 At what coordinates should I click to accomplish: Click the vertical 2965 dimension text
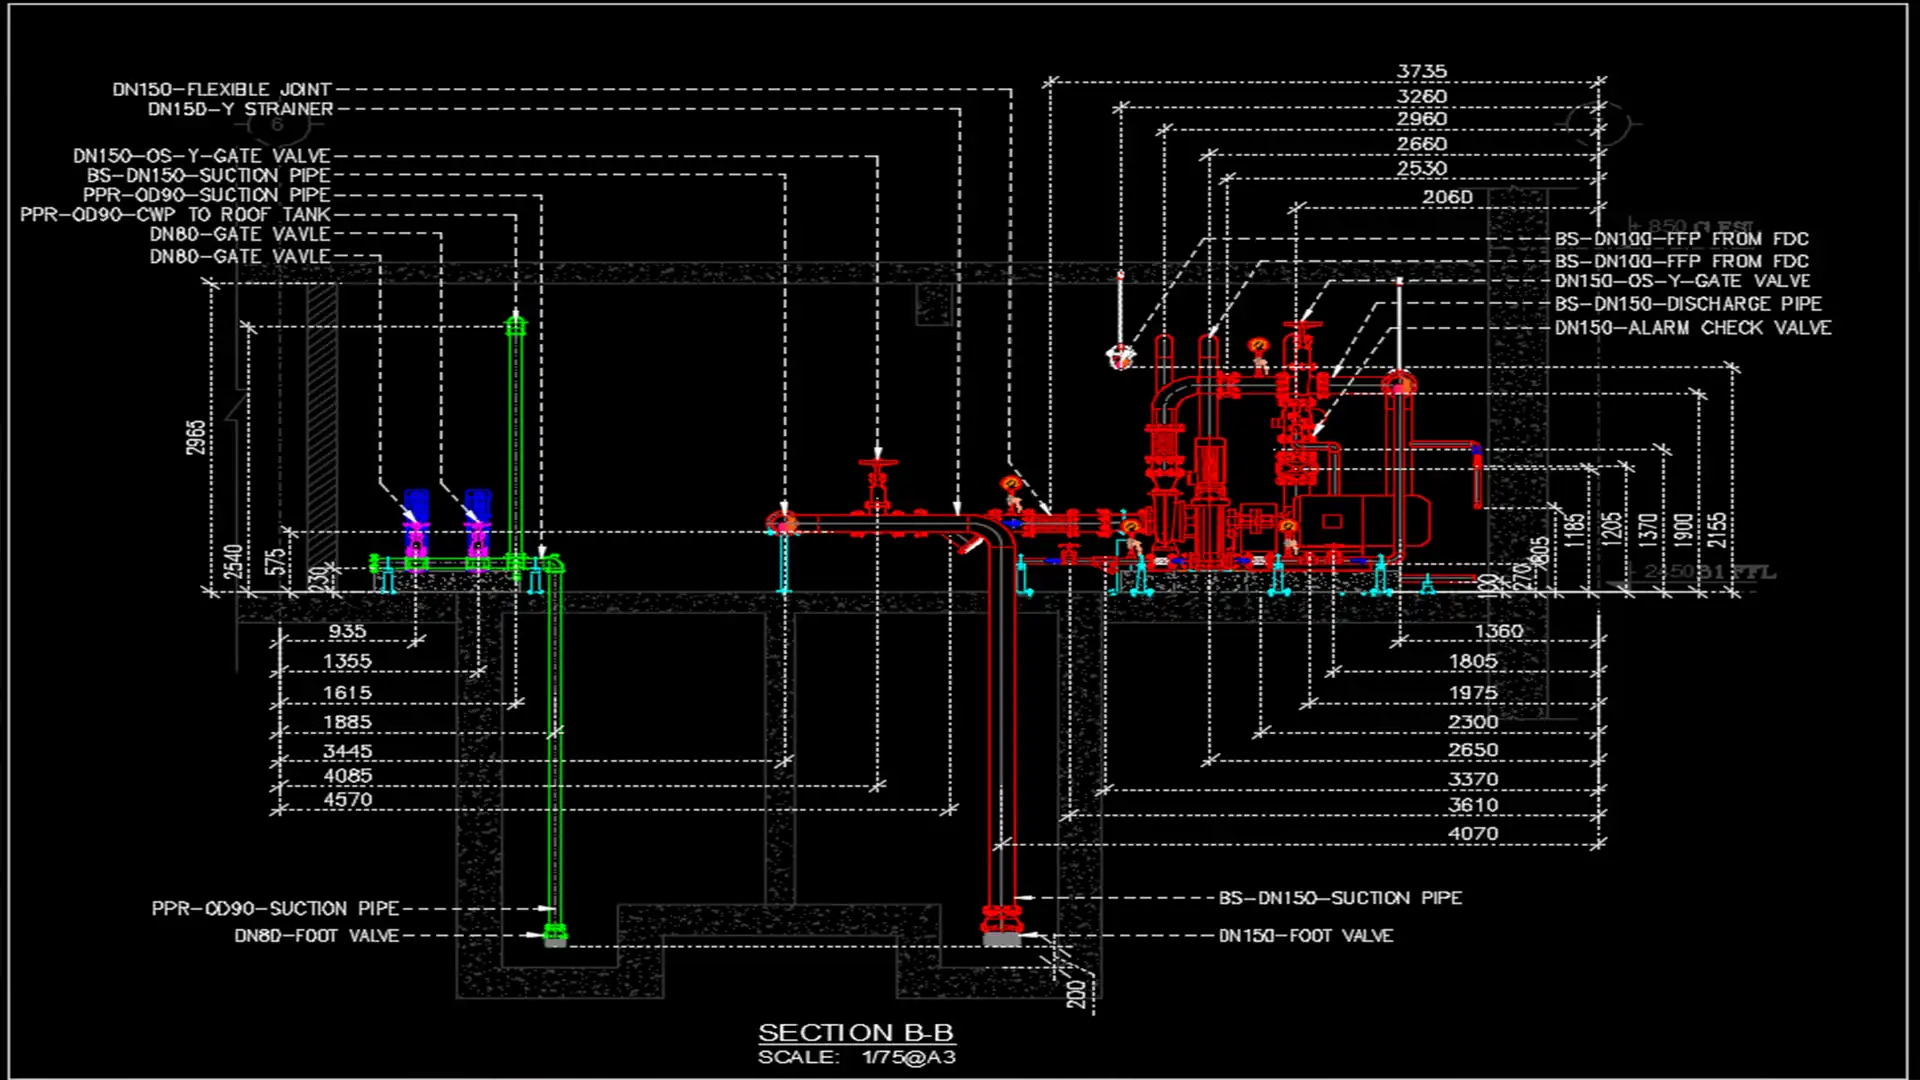[x=196, y=437]
